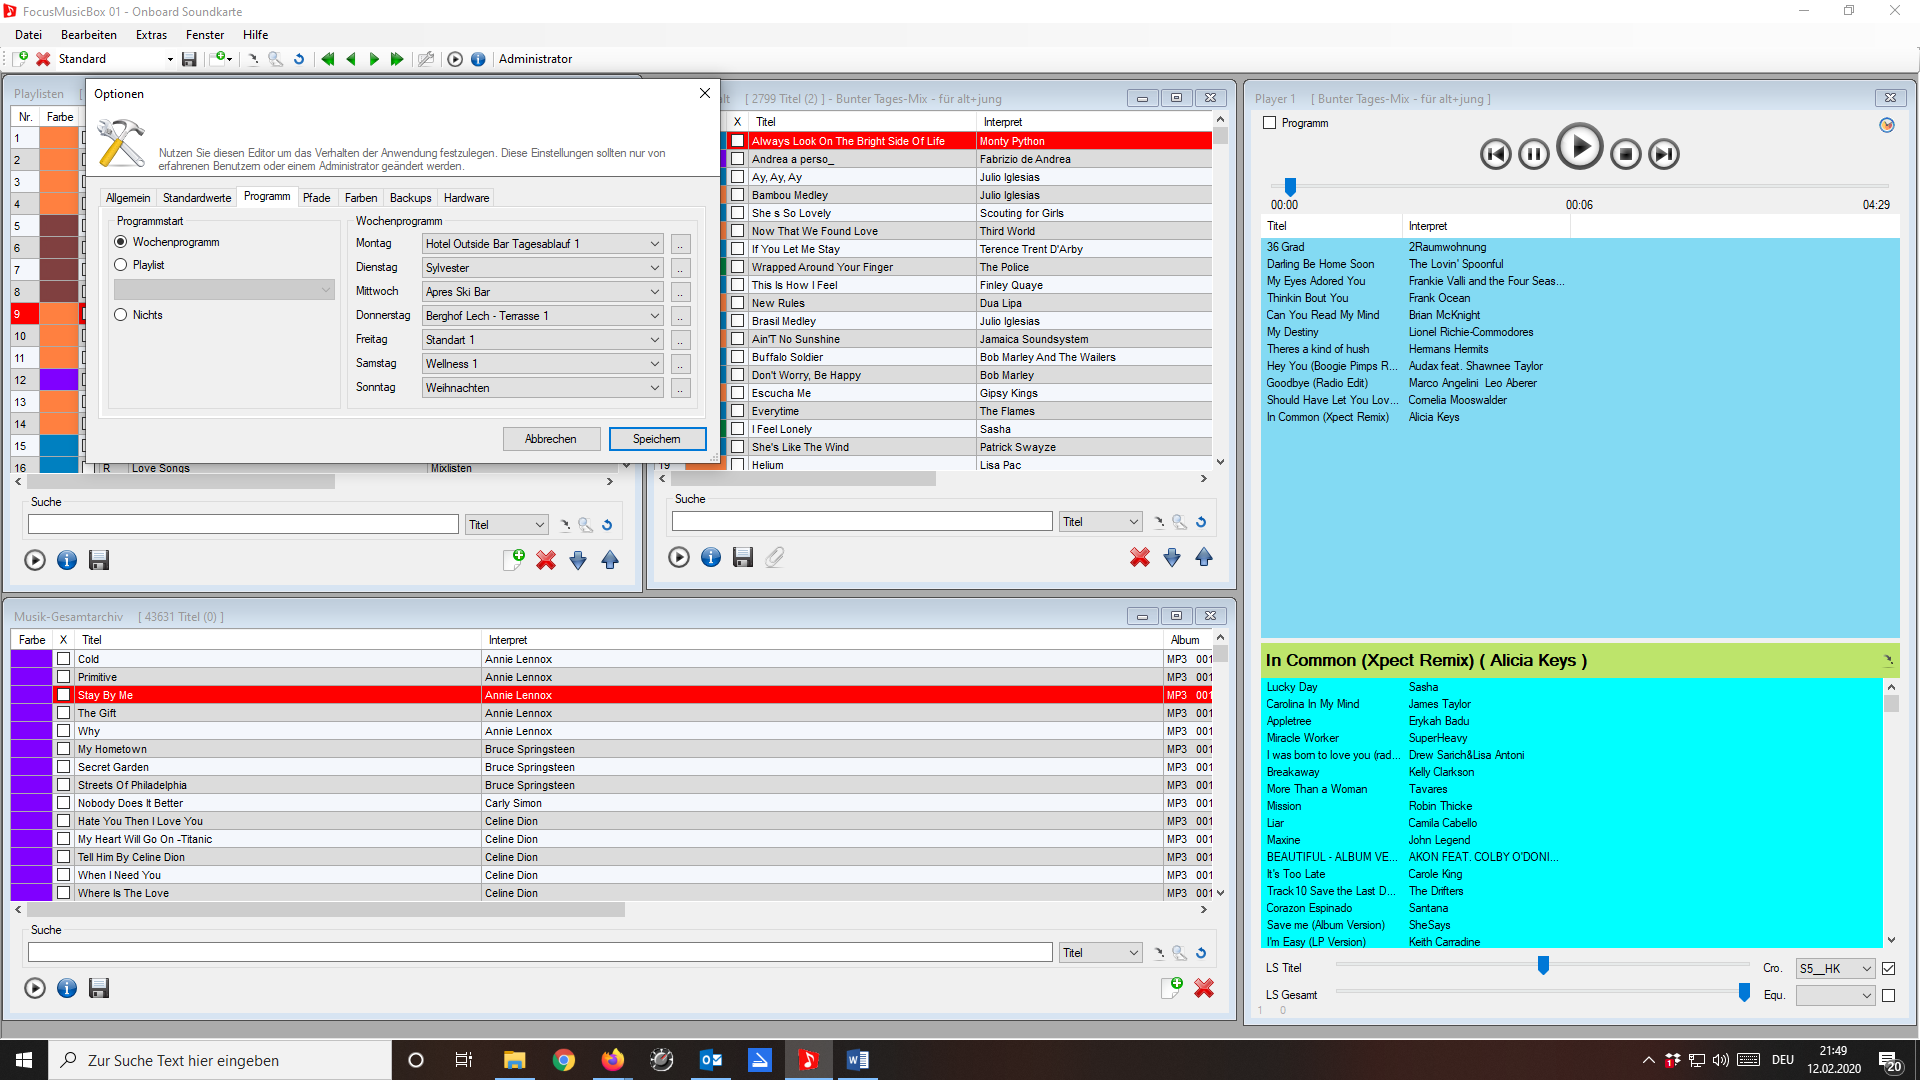The image size is (1920, 1080).
Task: Select the Playlist radio button under Programmstart
Action: click(x=121, y=265)
